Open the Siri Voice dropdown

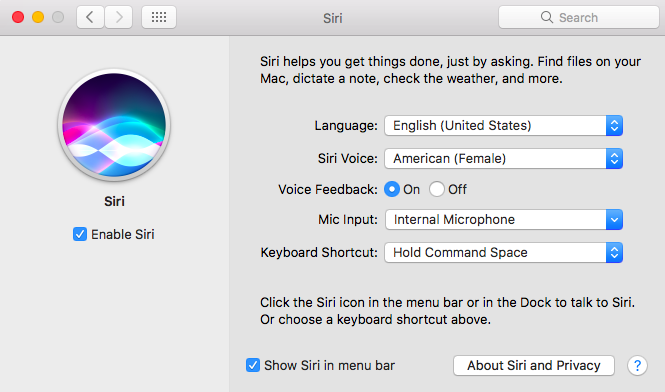[x=503, y=159]
